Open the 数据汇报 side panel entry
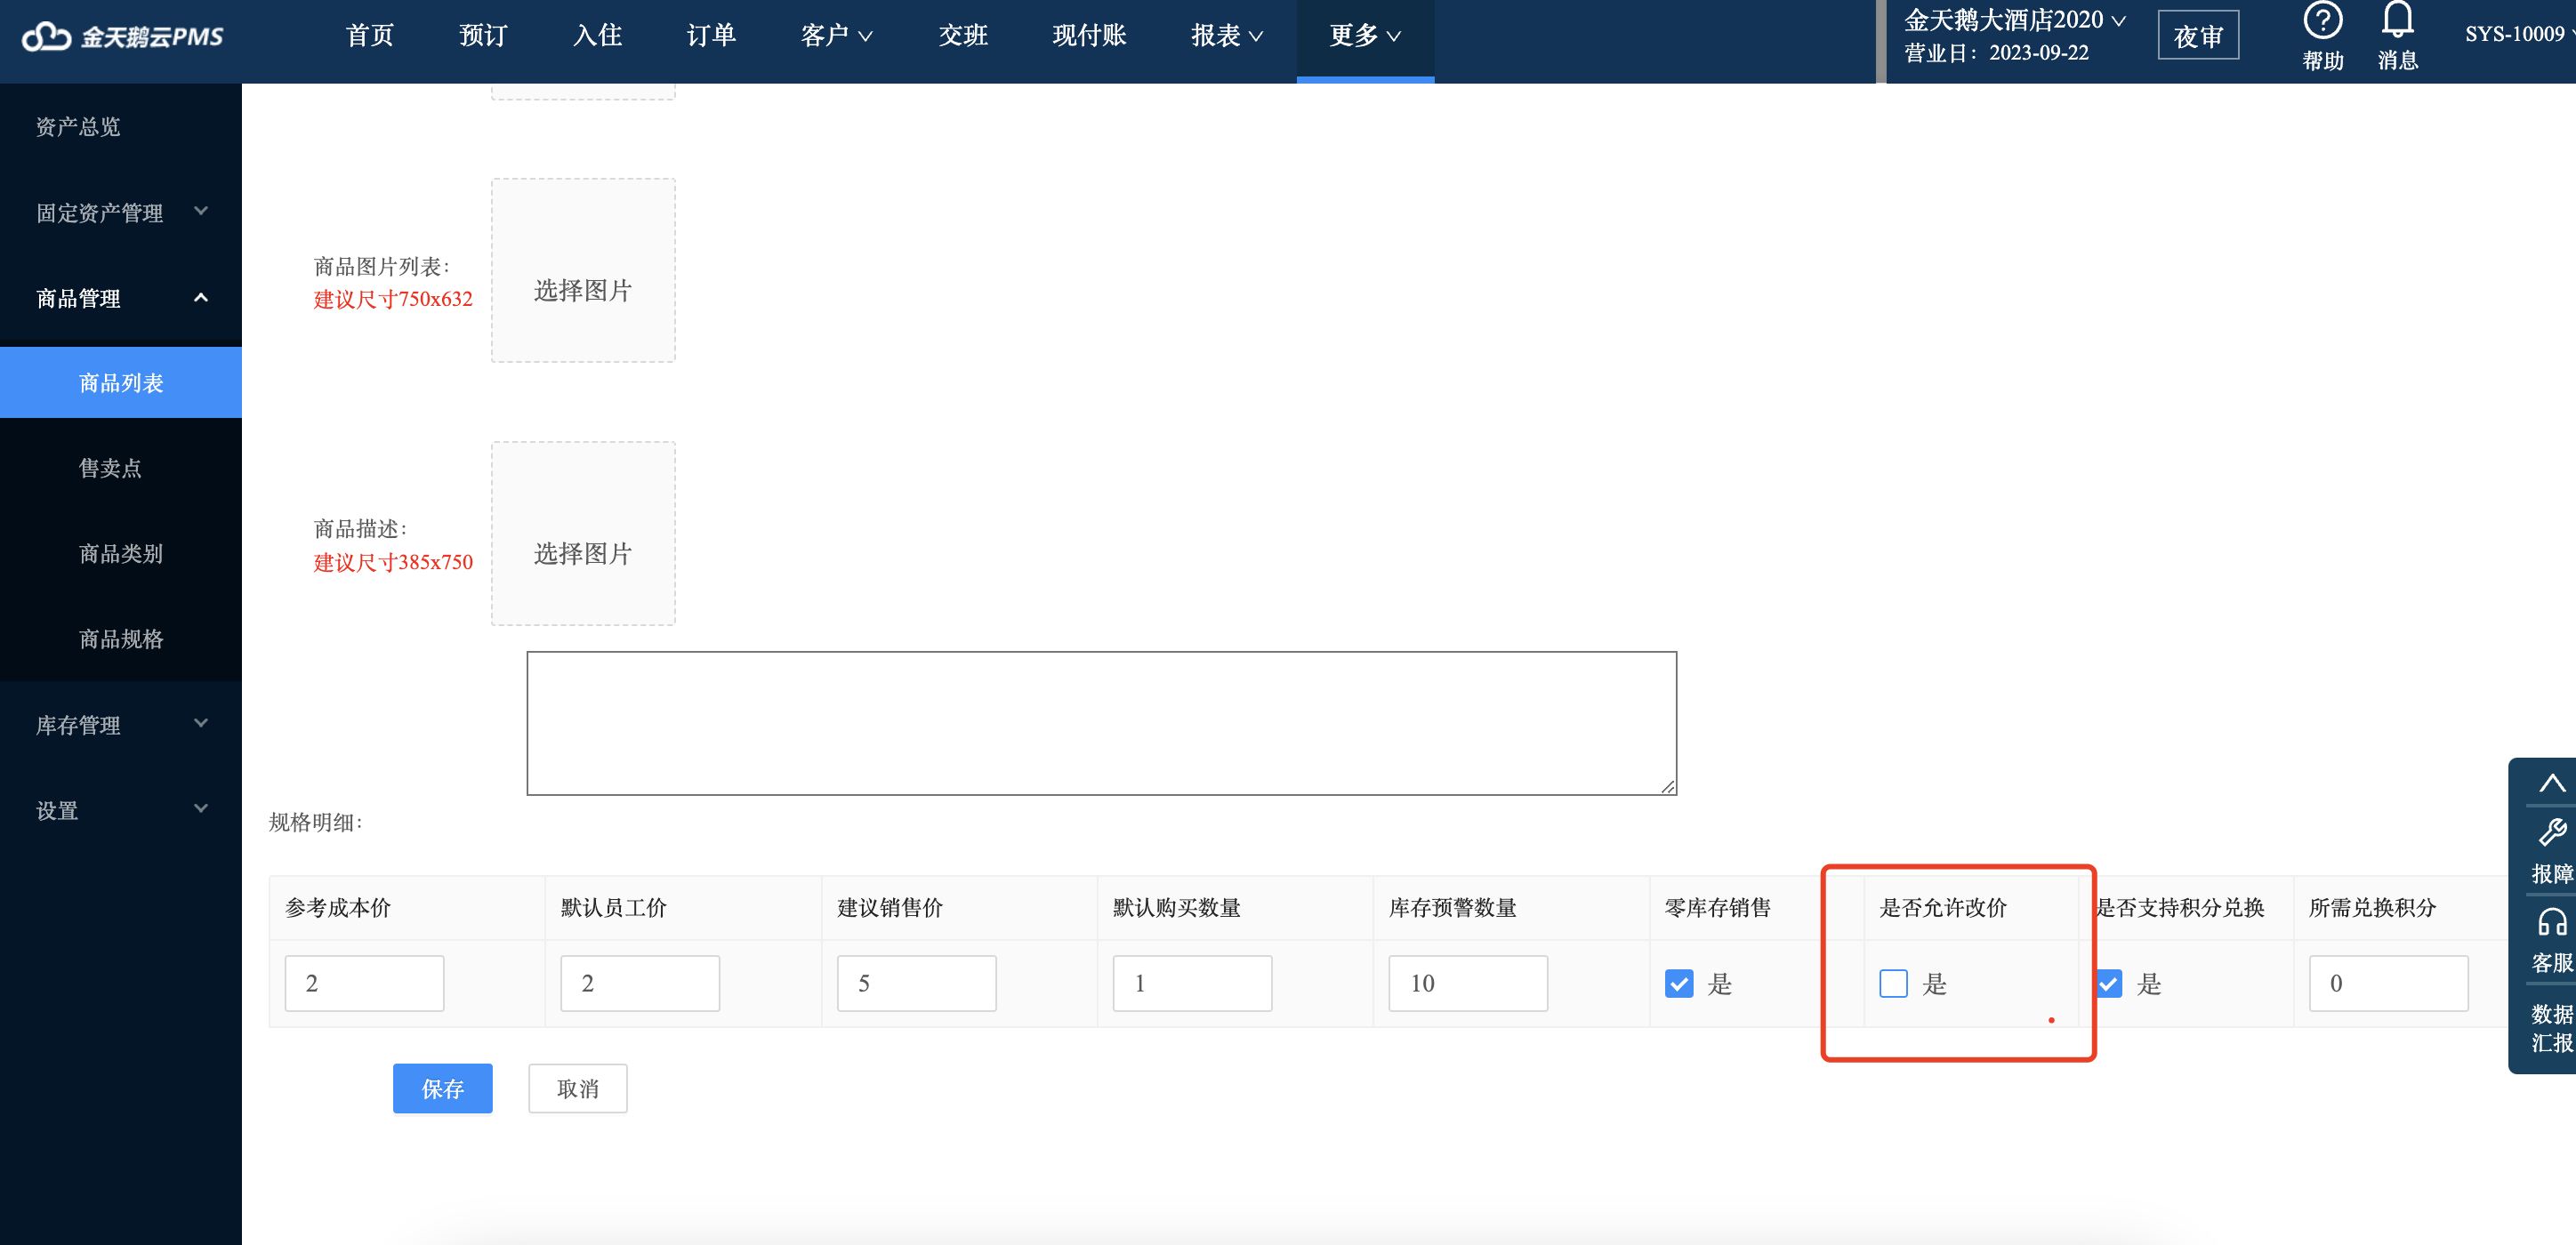 tap(2551, 1028)
